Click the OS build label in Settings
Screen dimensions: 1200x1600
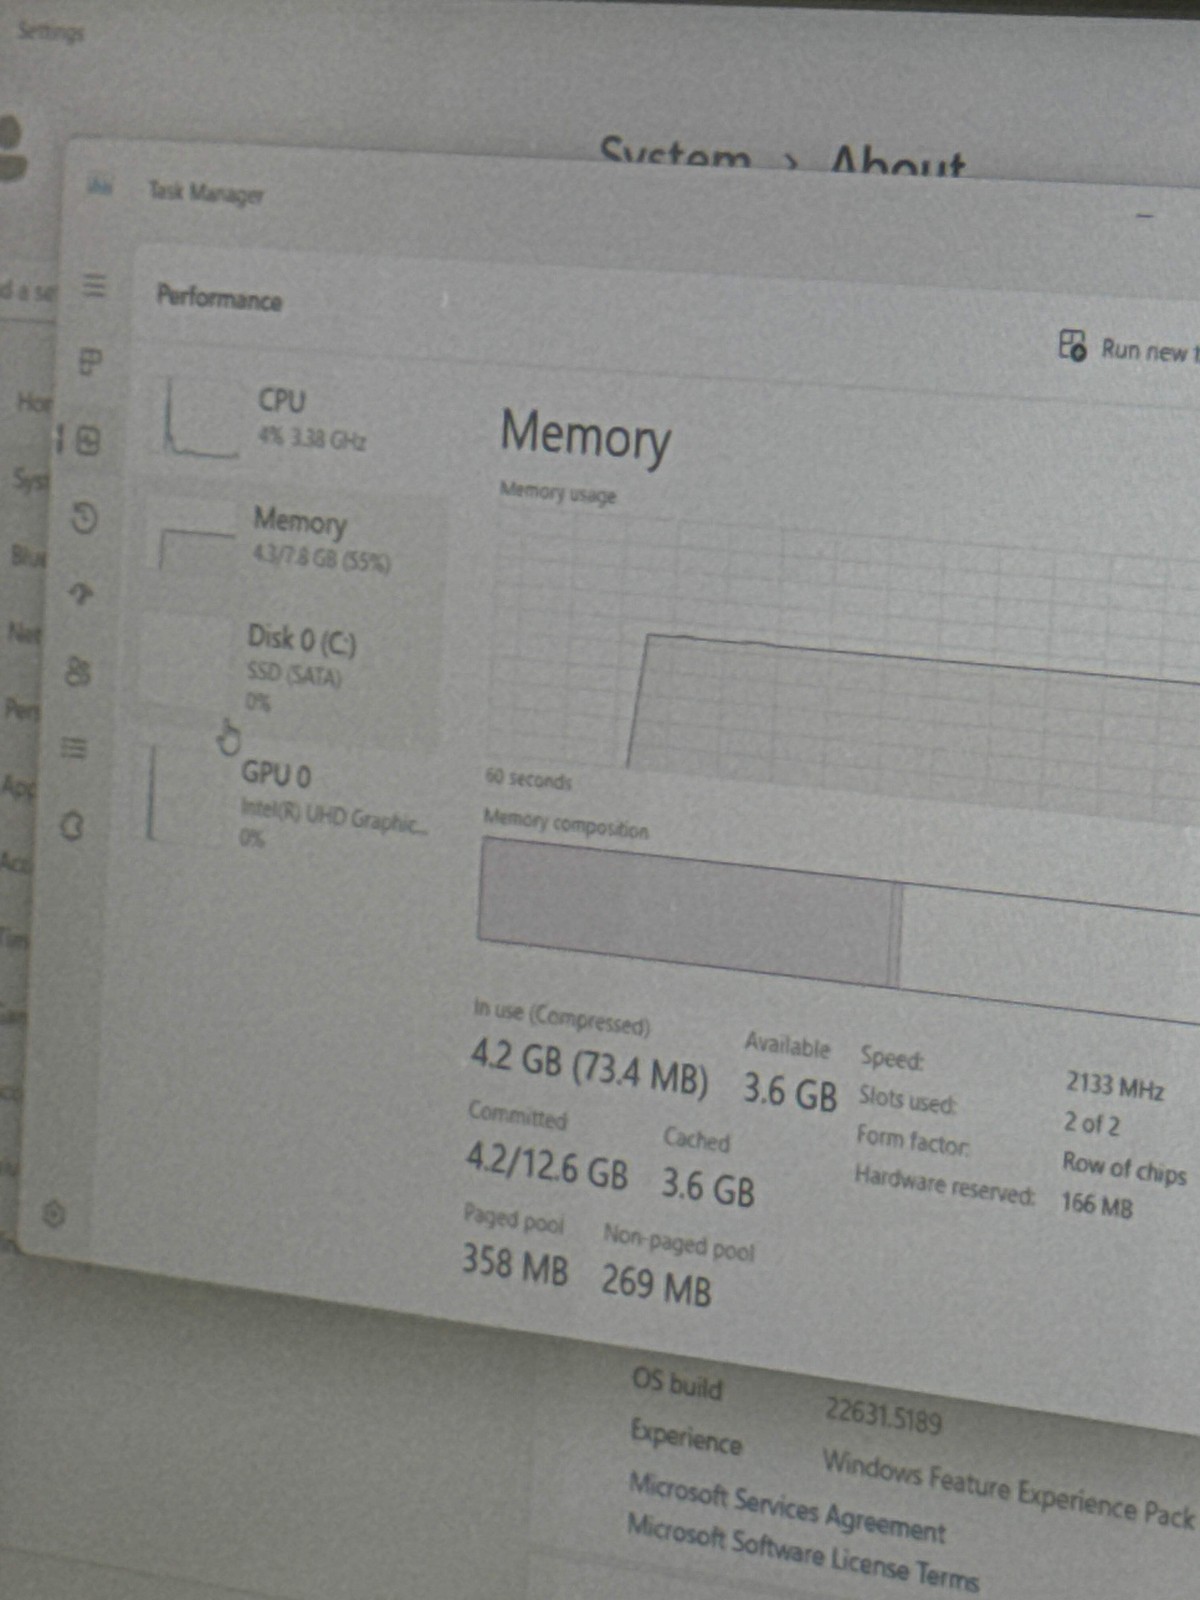point(676,1383)
